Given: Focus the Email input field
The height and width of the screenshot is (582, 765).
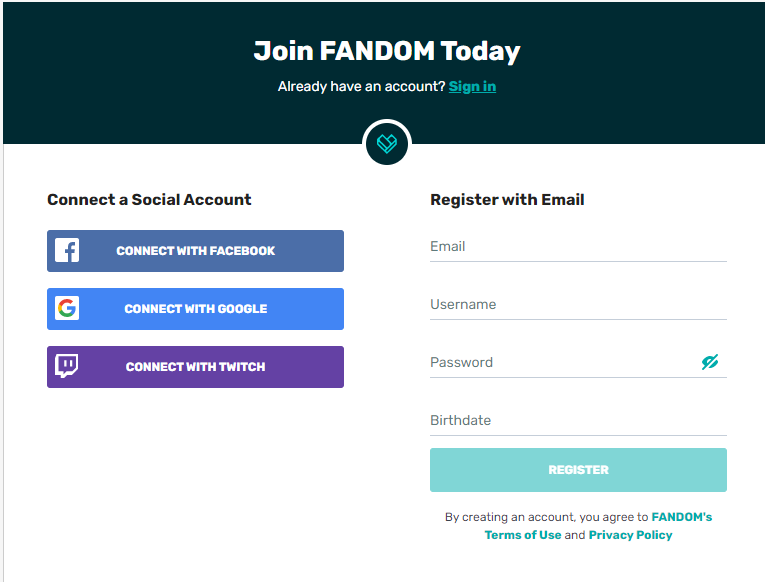Looking at the screenshot, I should click(578, 247).
